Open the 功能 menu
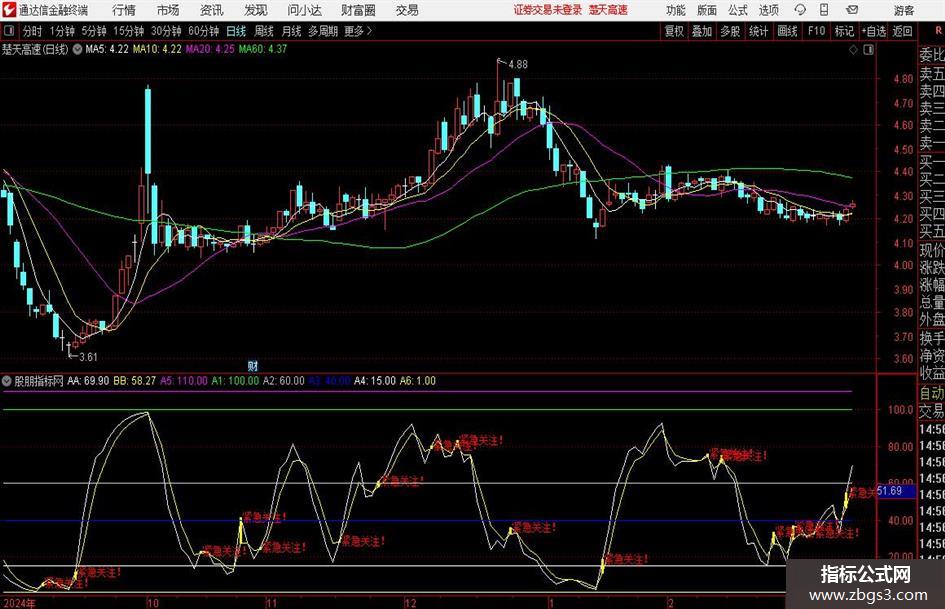Viewport: 945px width, 609px height. 676,10
